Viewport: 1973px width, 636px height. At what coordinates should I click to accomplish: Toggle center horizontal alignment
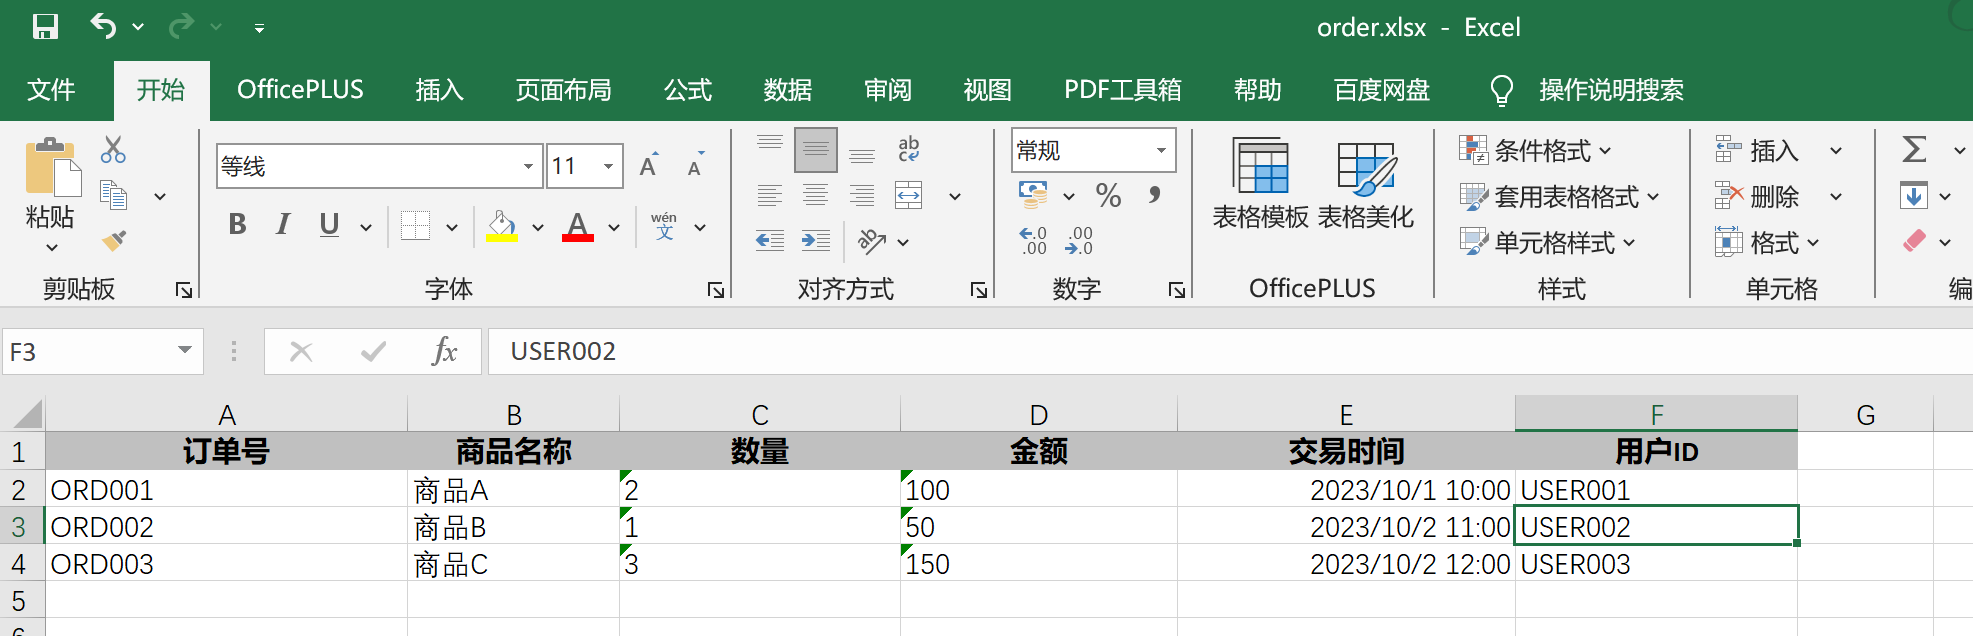816,195
